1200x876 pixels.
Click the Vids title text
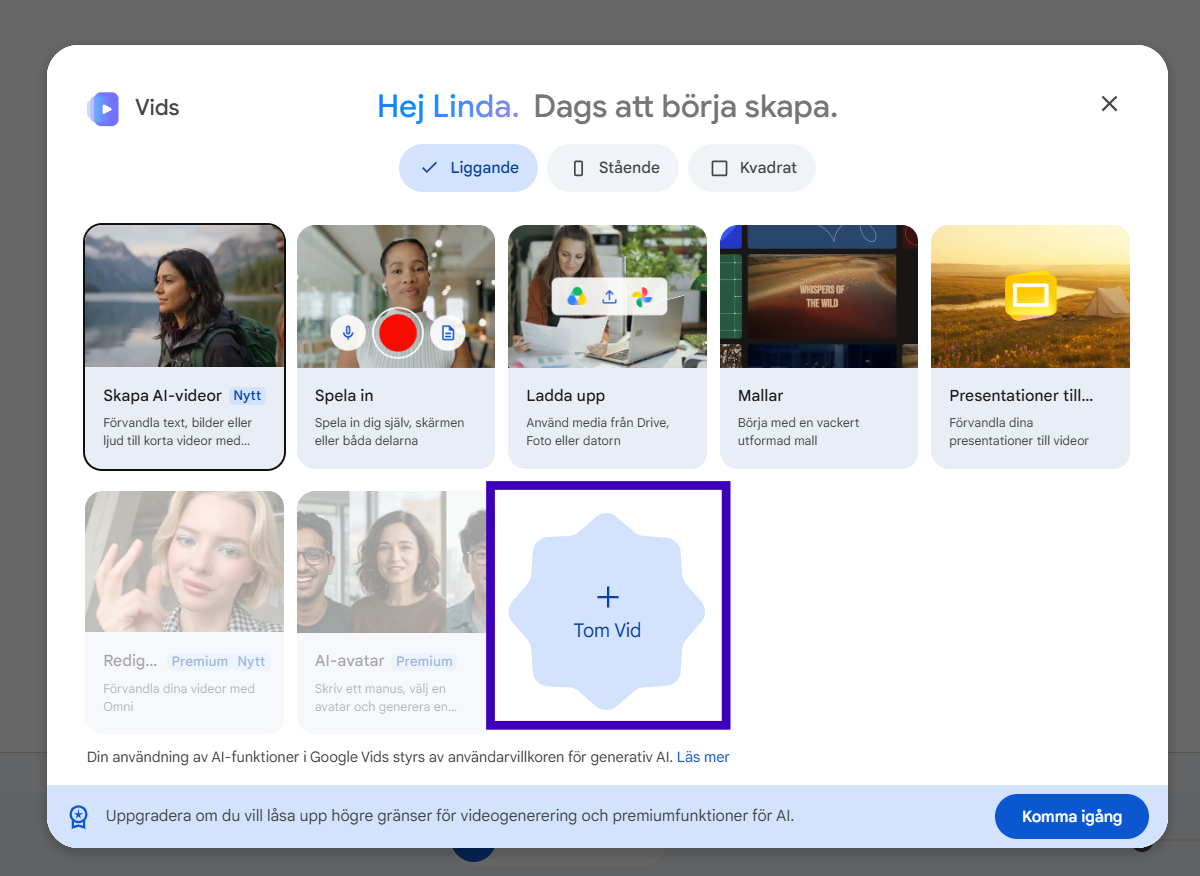tap(157, 108)
